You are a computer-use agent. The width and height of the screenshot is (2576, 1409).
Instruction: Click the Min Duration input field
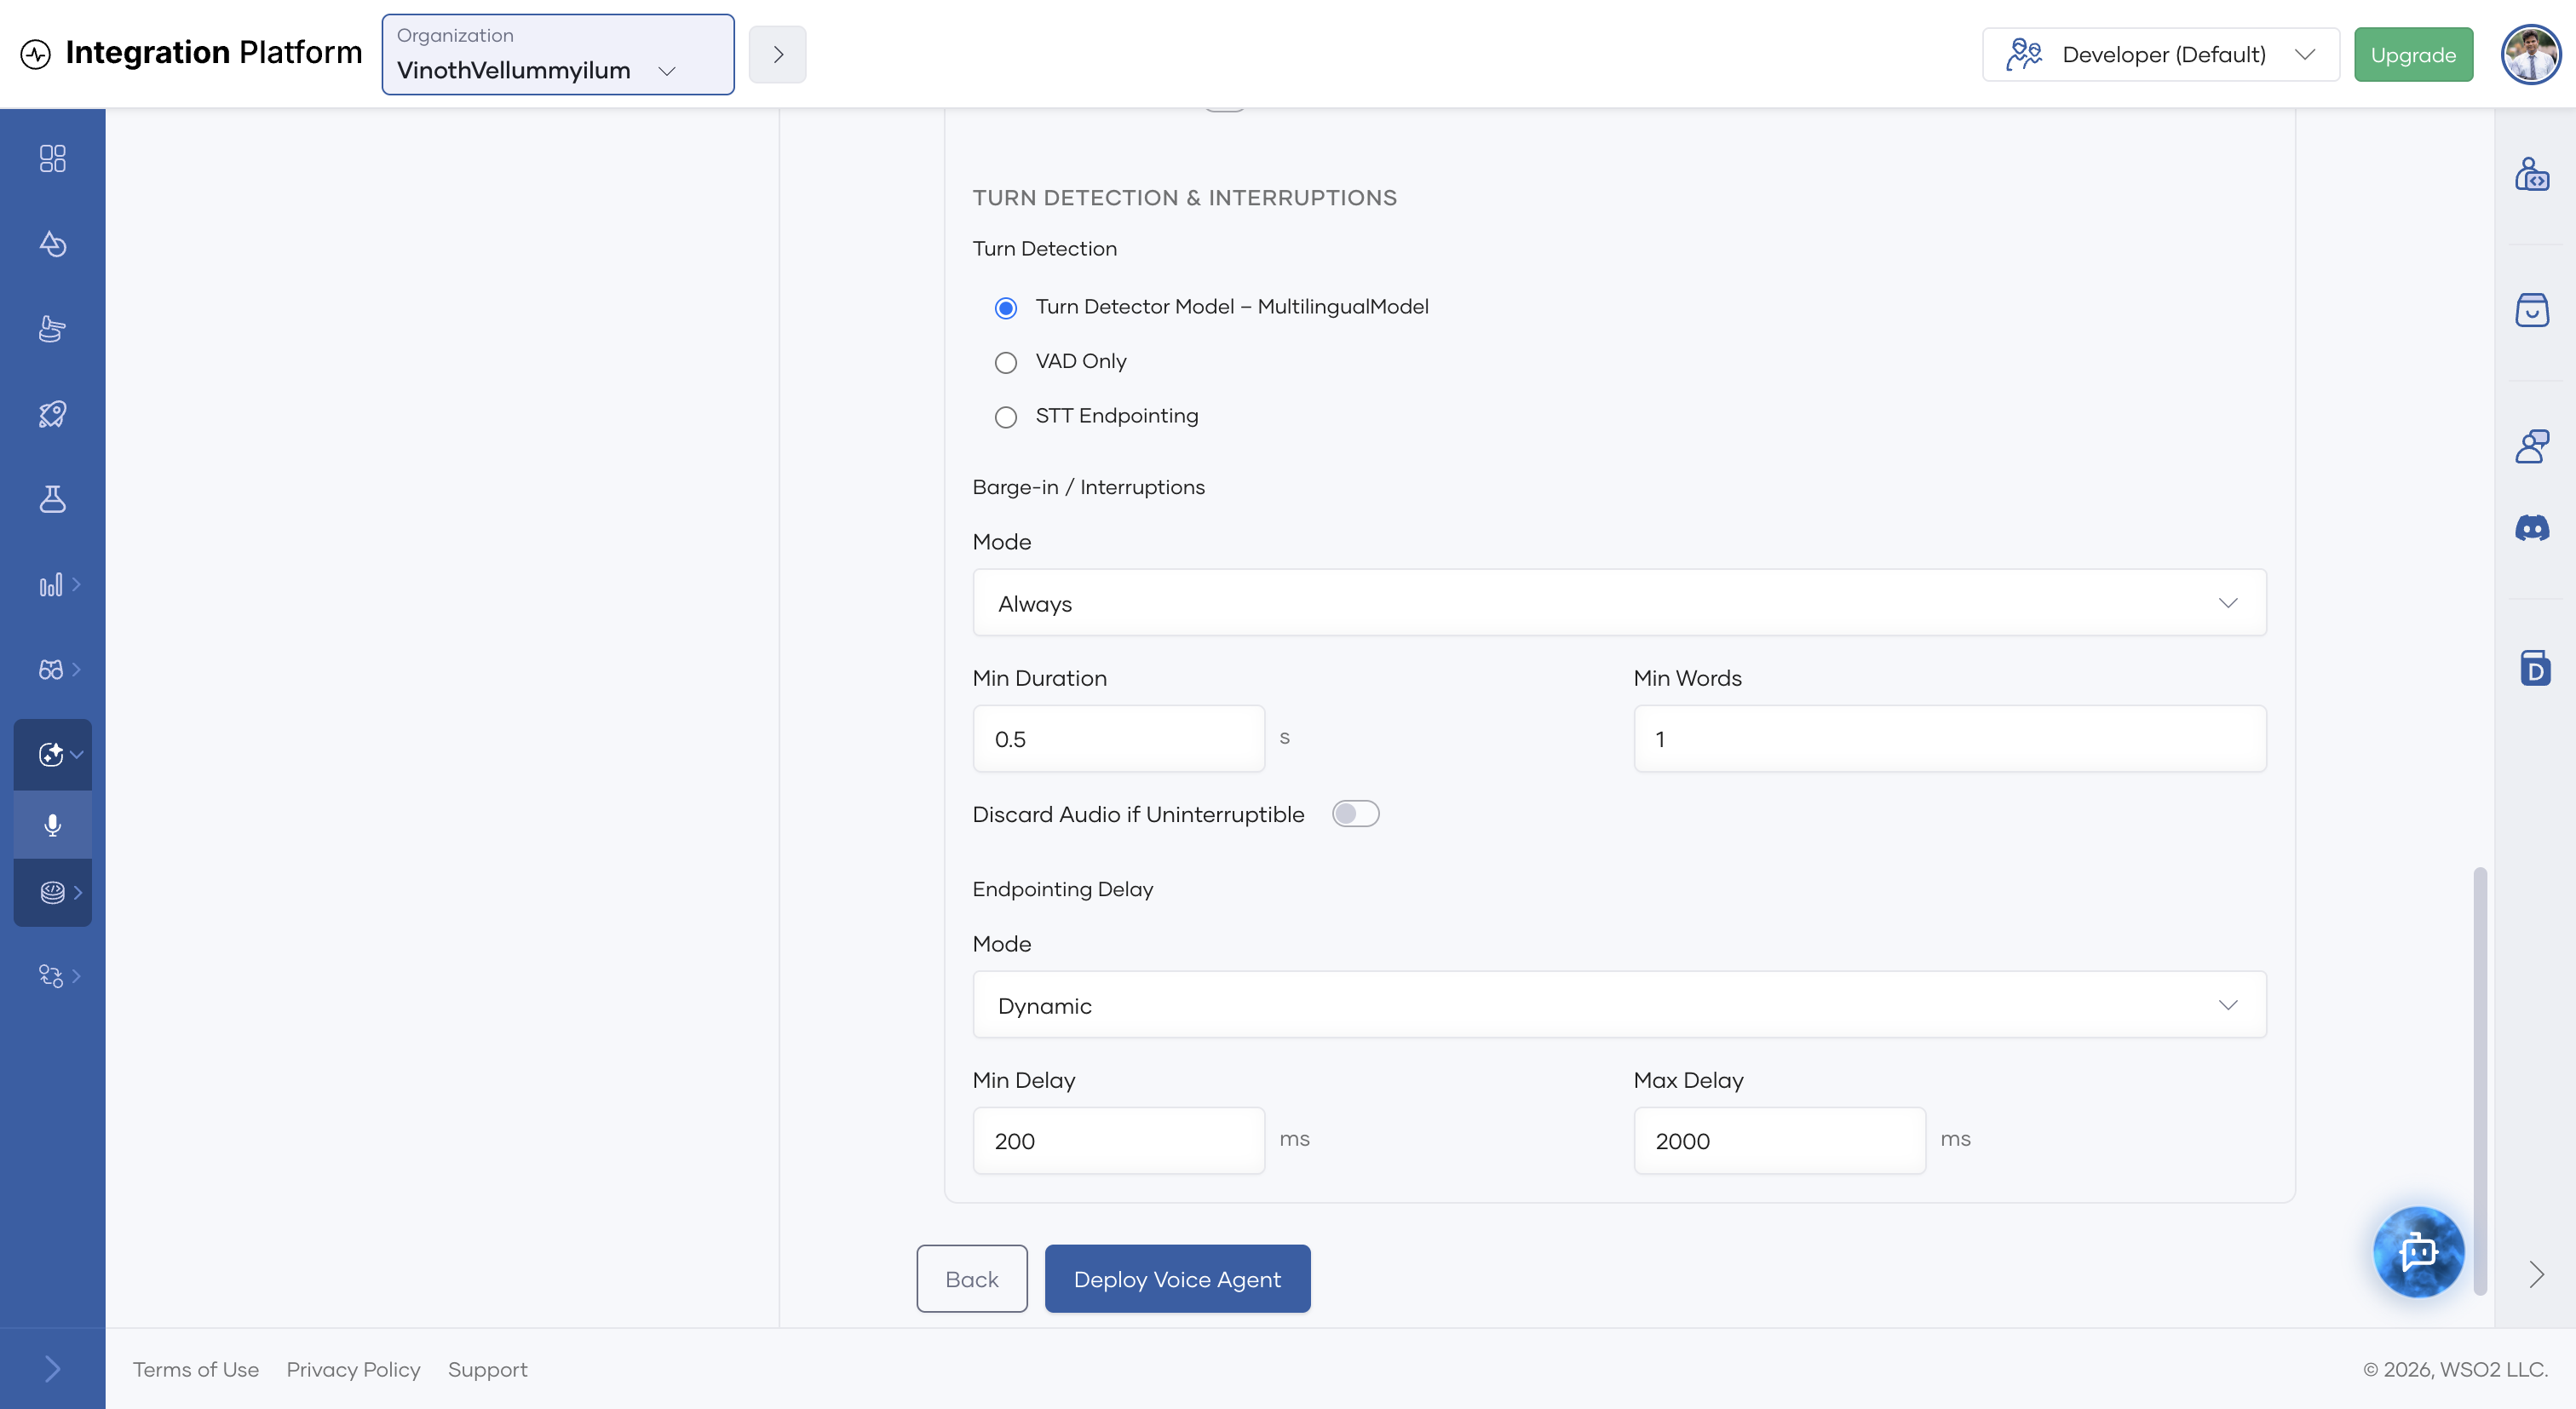click(x=1118, y=739)
